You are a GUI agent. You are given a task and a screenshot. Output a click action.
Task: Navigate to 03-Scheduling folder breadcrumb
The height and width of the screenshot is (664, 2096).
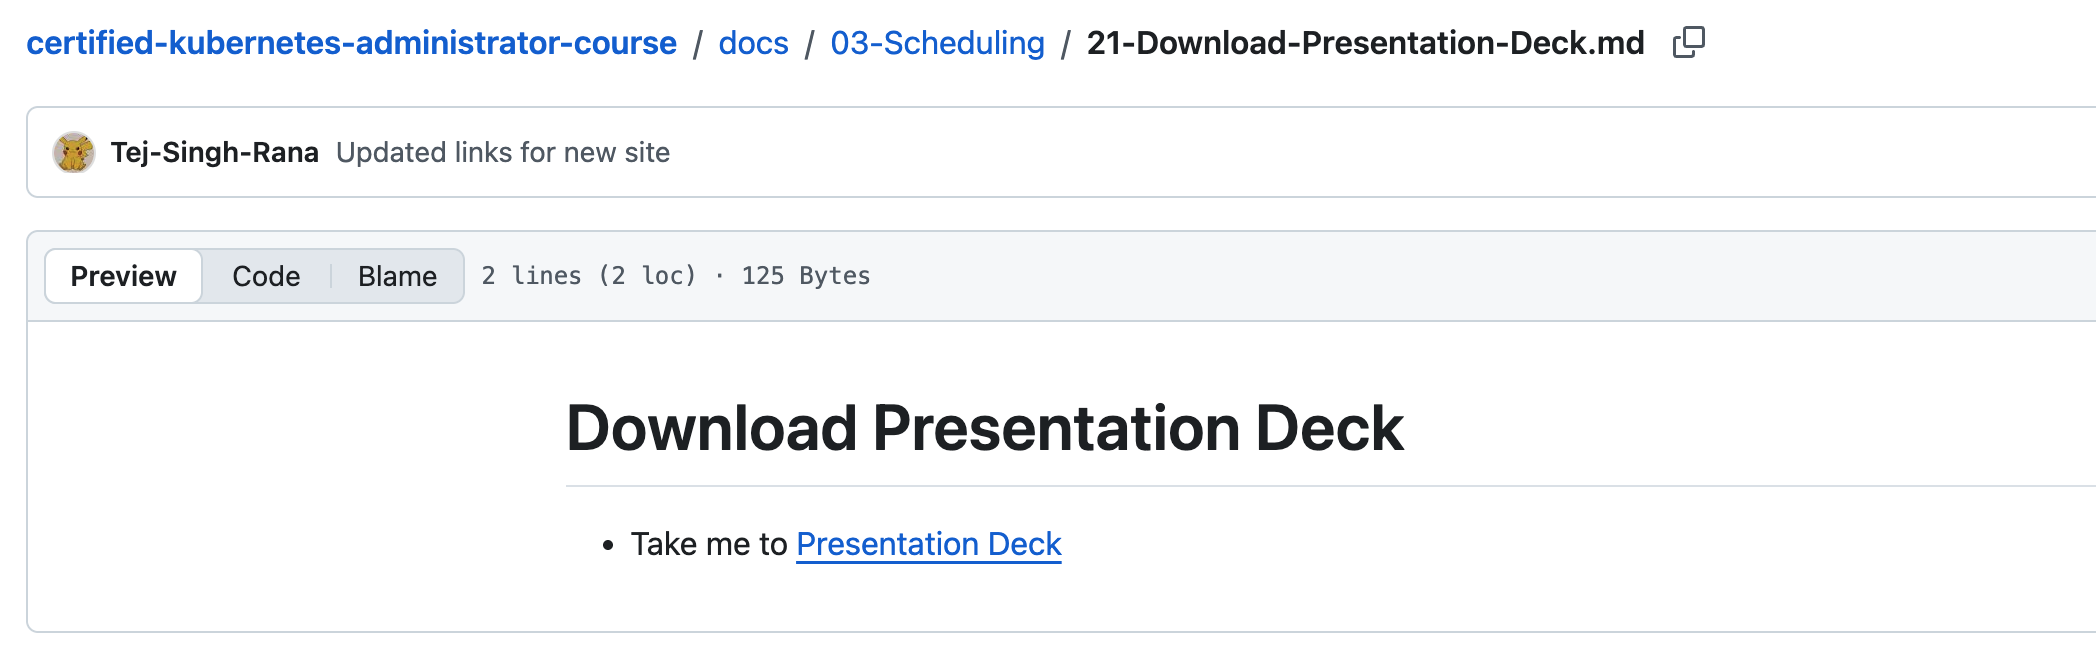click(937, 43)
